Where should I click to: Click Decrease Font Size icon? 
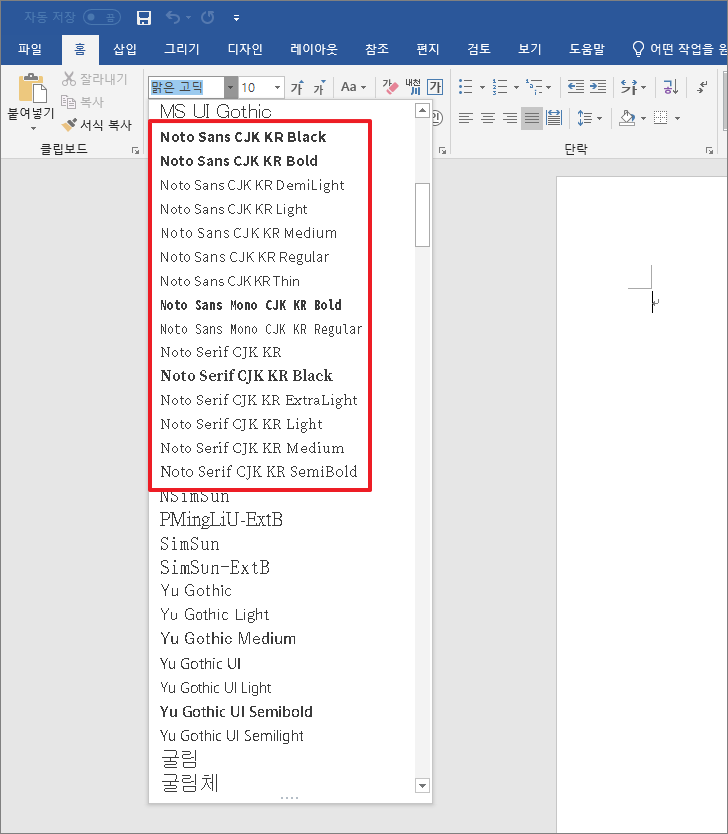(320, 87)
